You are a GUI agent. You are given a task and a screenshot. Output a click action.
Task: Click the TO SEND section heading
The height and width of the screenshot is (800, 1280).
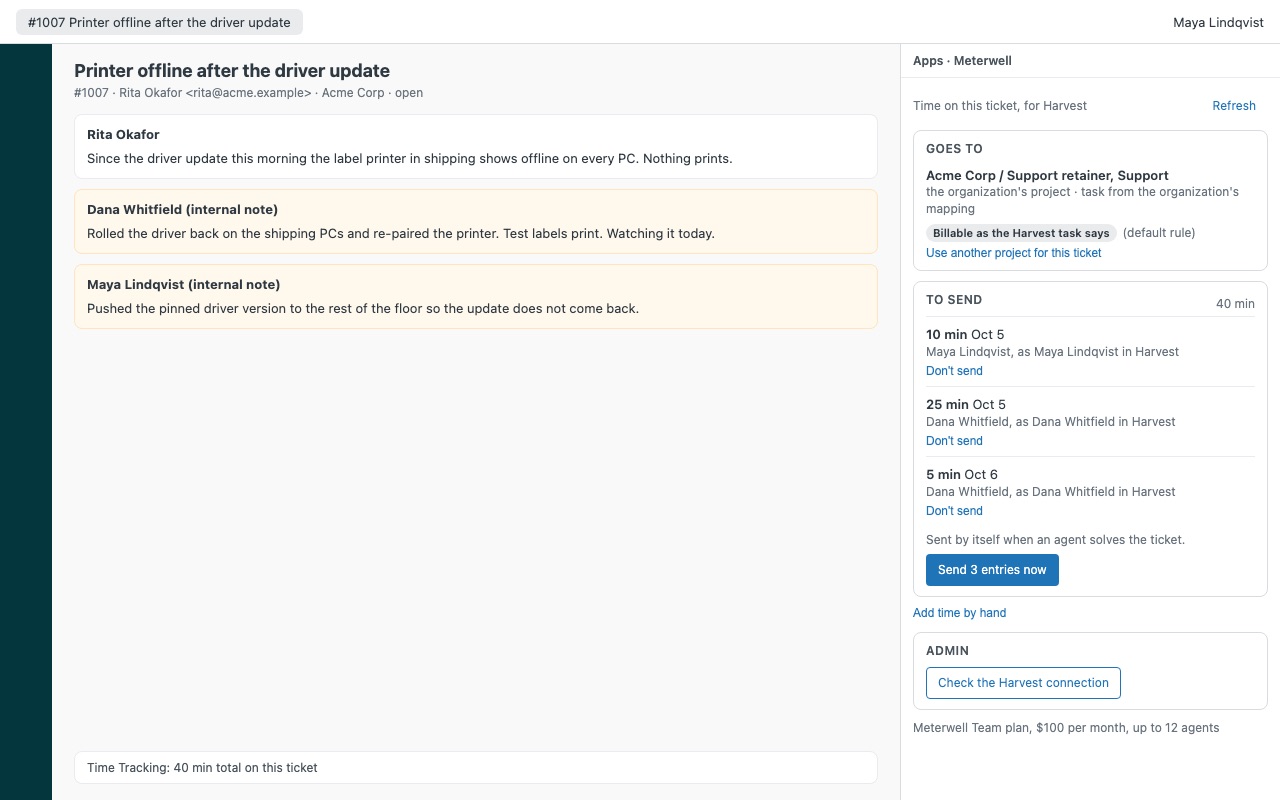pyautogui.click(x=954, y=300)
